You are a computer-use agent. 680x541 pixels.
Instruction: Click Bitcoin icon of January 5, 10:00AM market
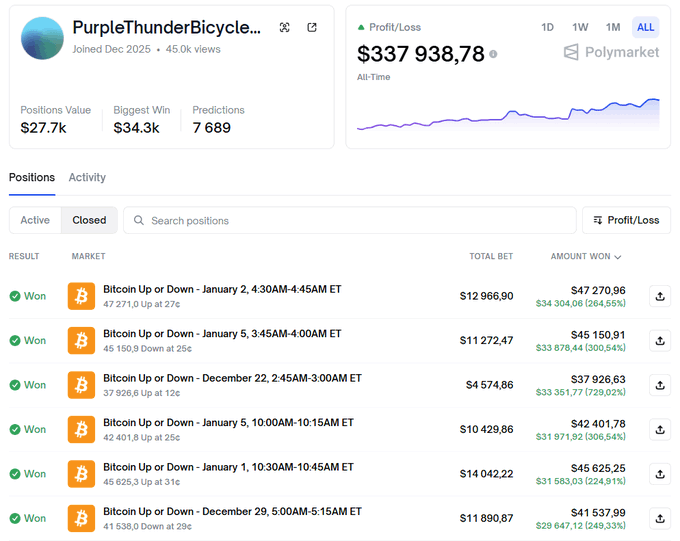pos(81,430)
